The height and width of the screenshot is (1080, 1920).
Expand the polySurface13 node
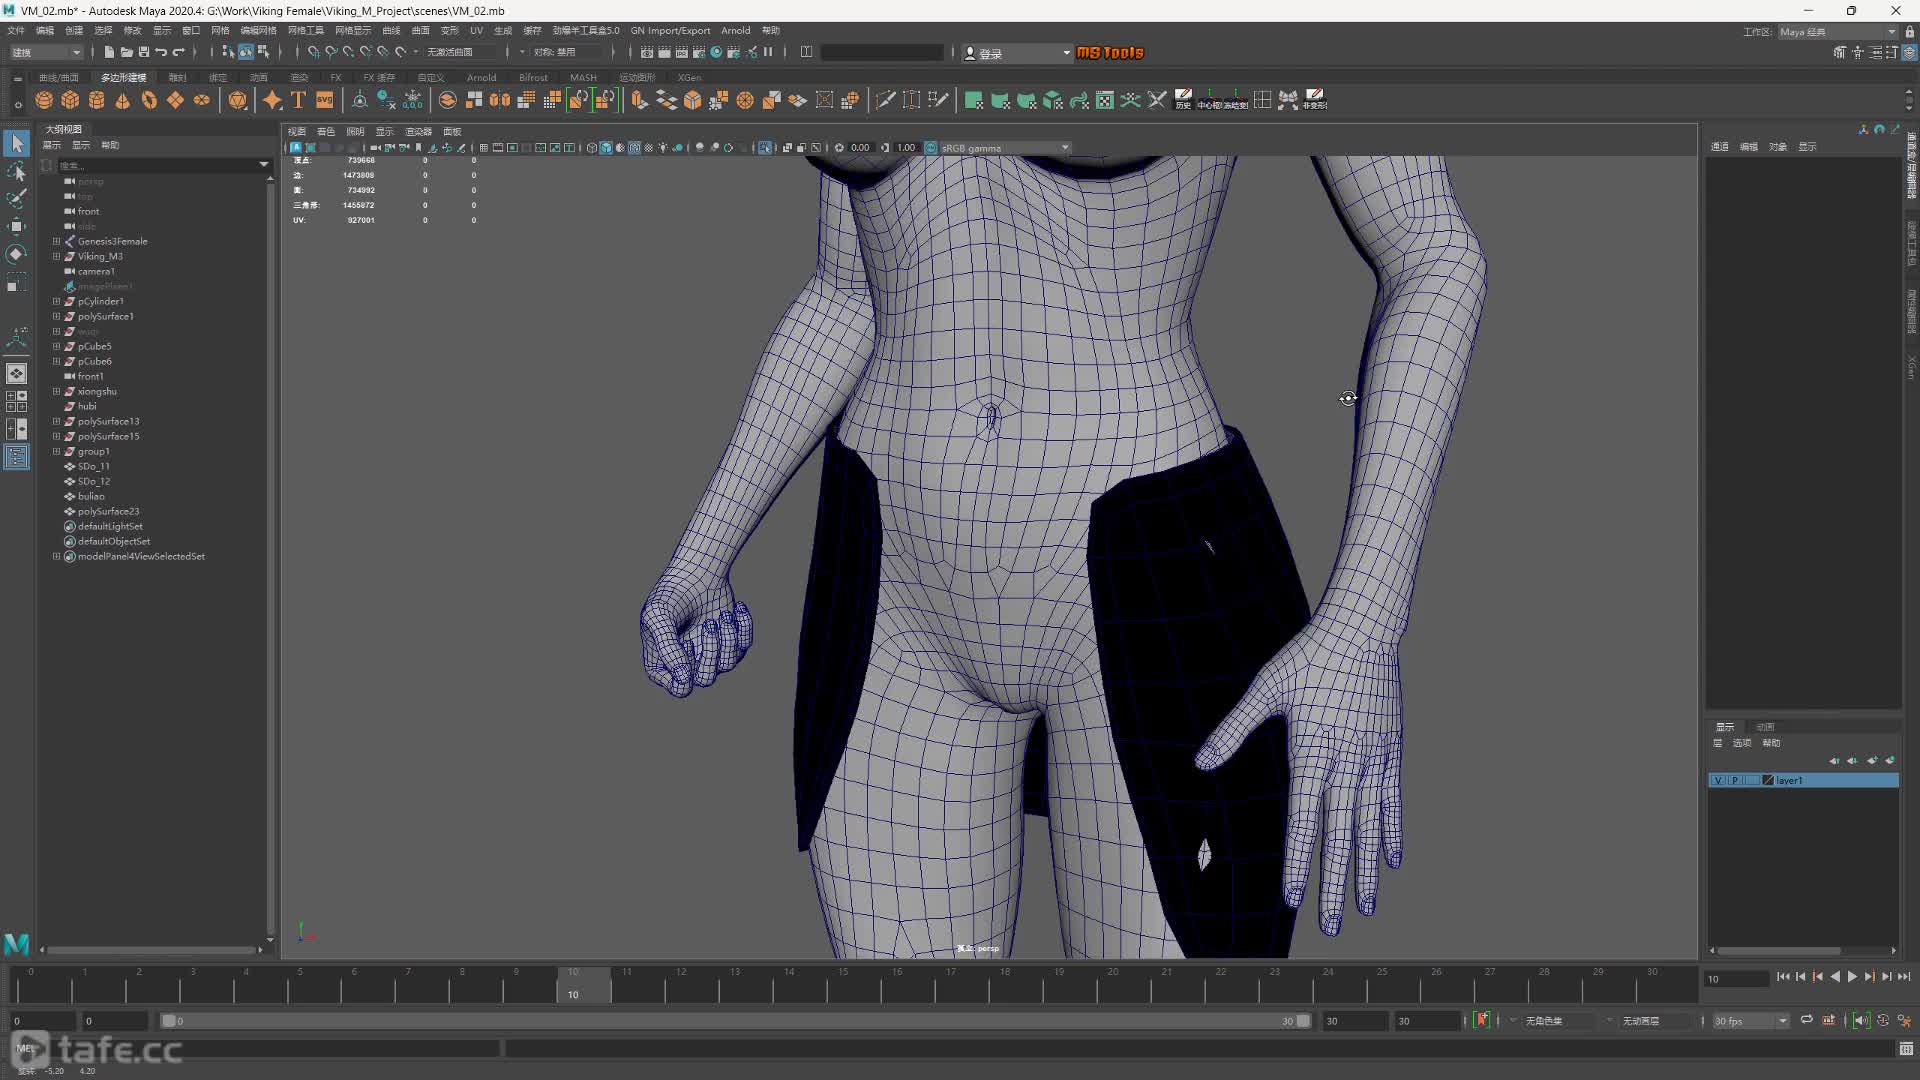coord(57,421)
